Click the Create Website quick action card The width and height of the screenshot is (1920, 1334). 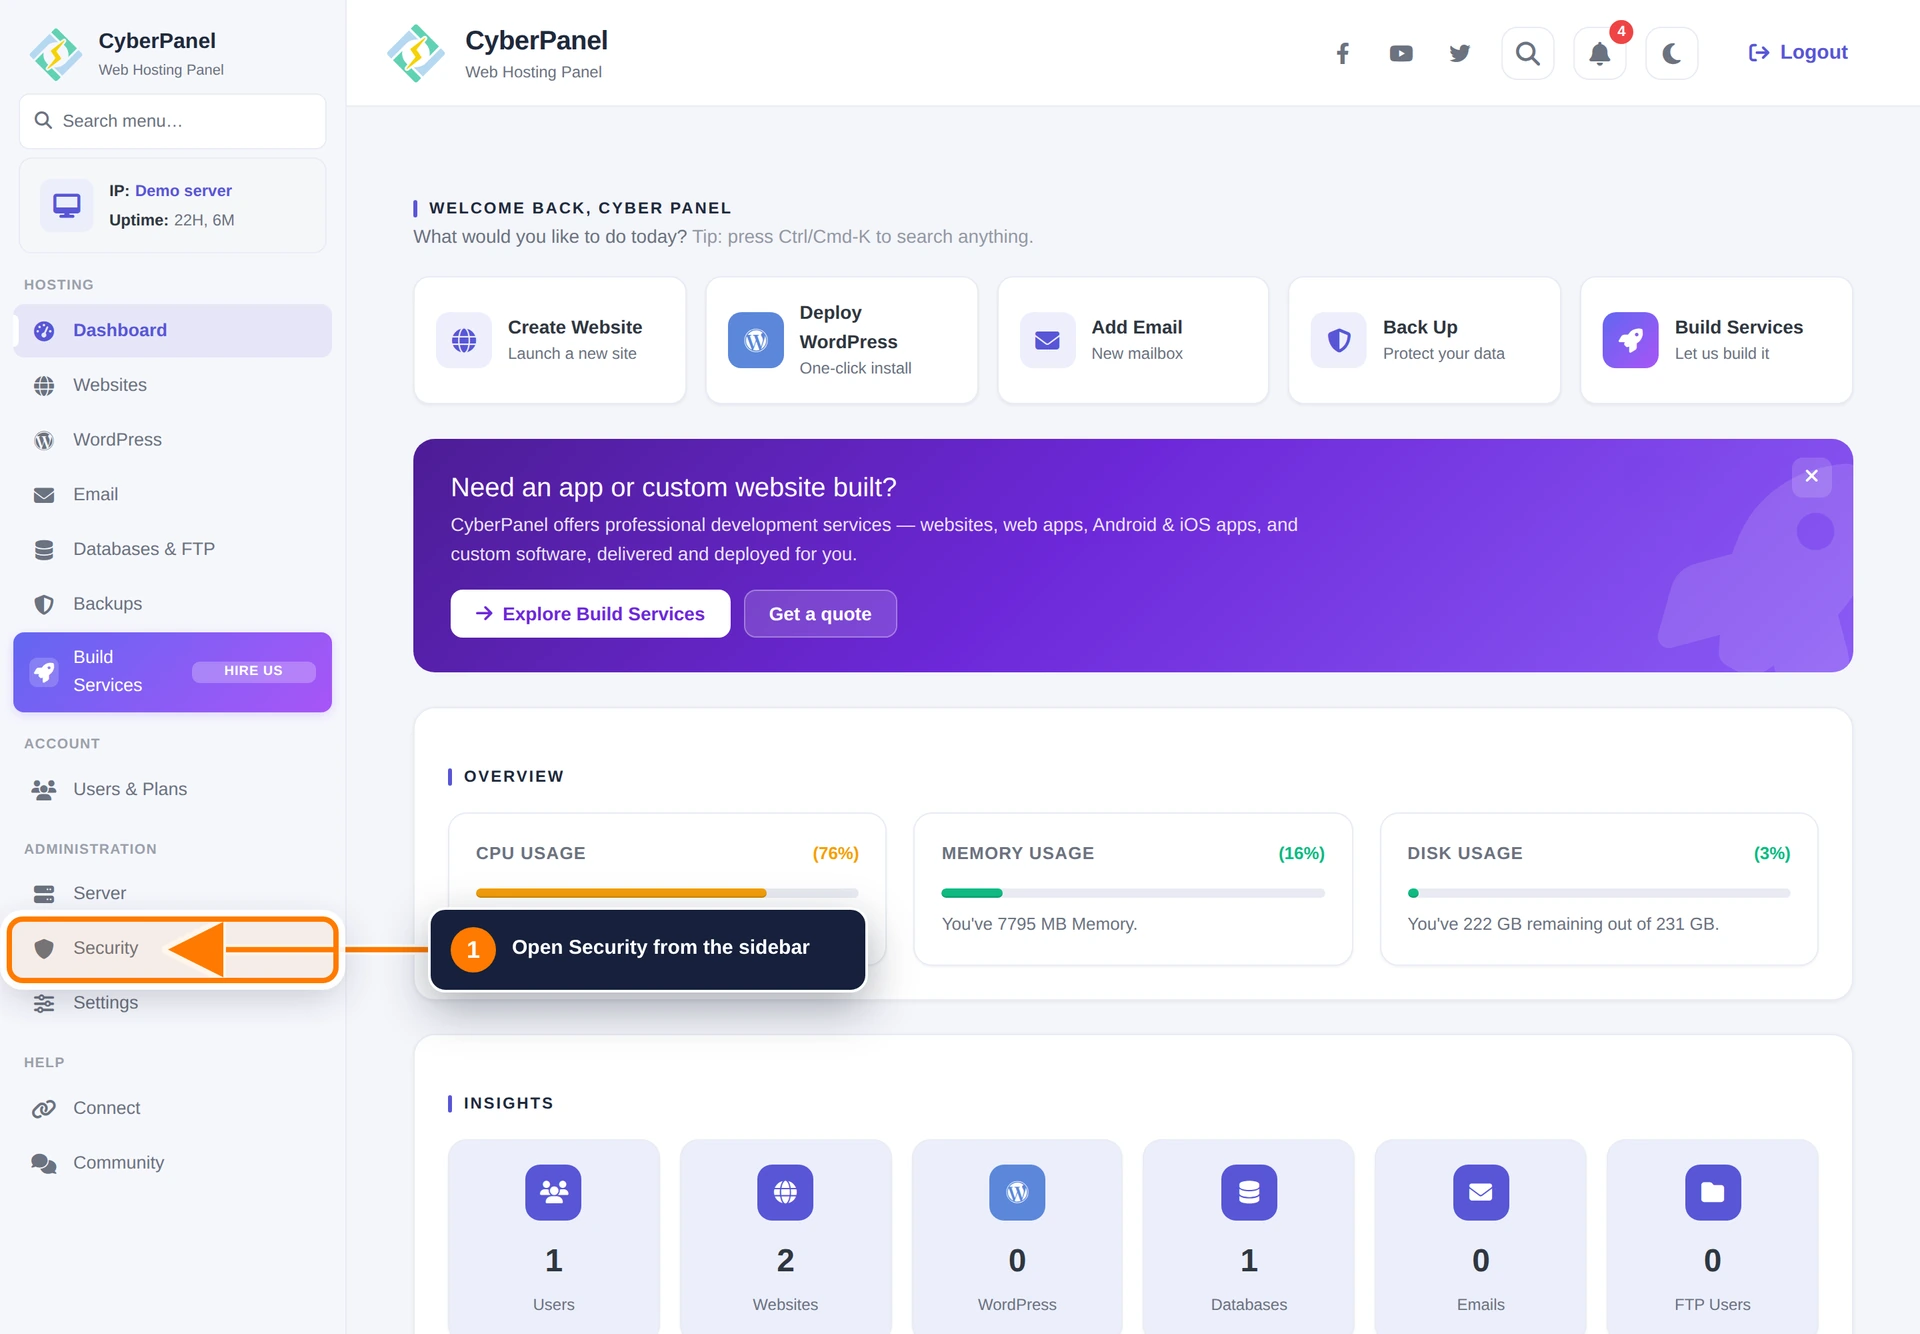[550, 340]
